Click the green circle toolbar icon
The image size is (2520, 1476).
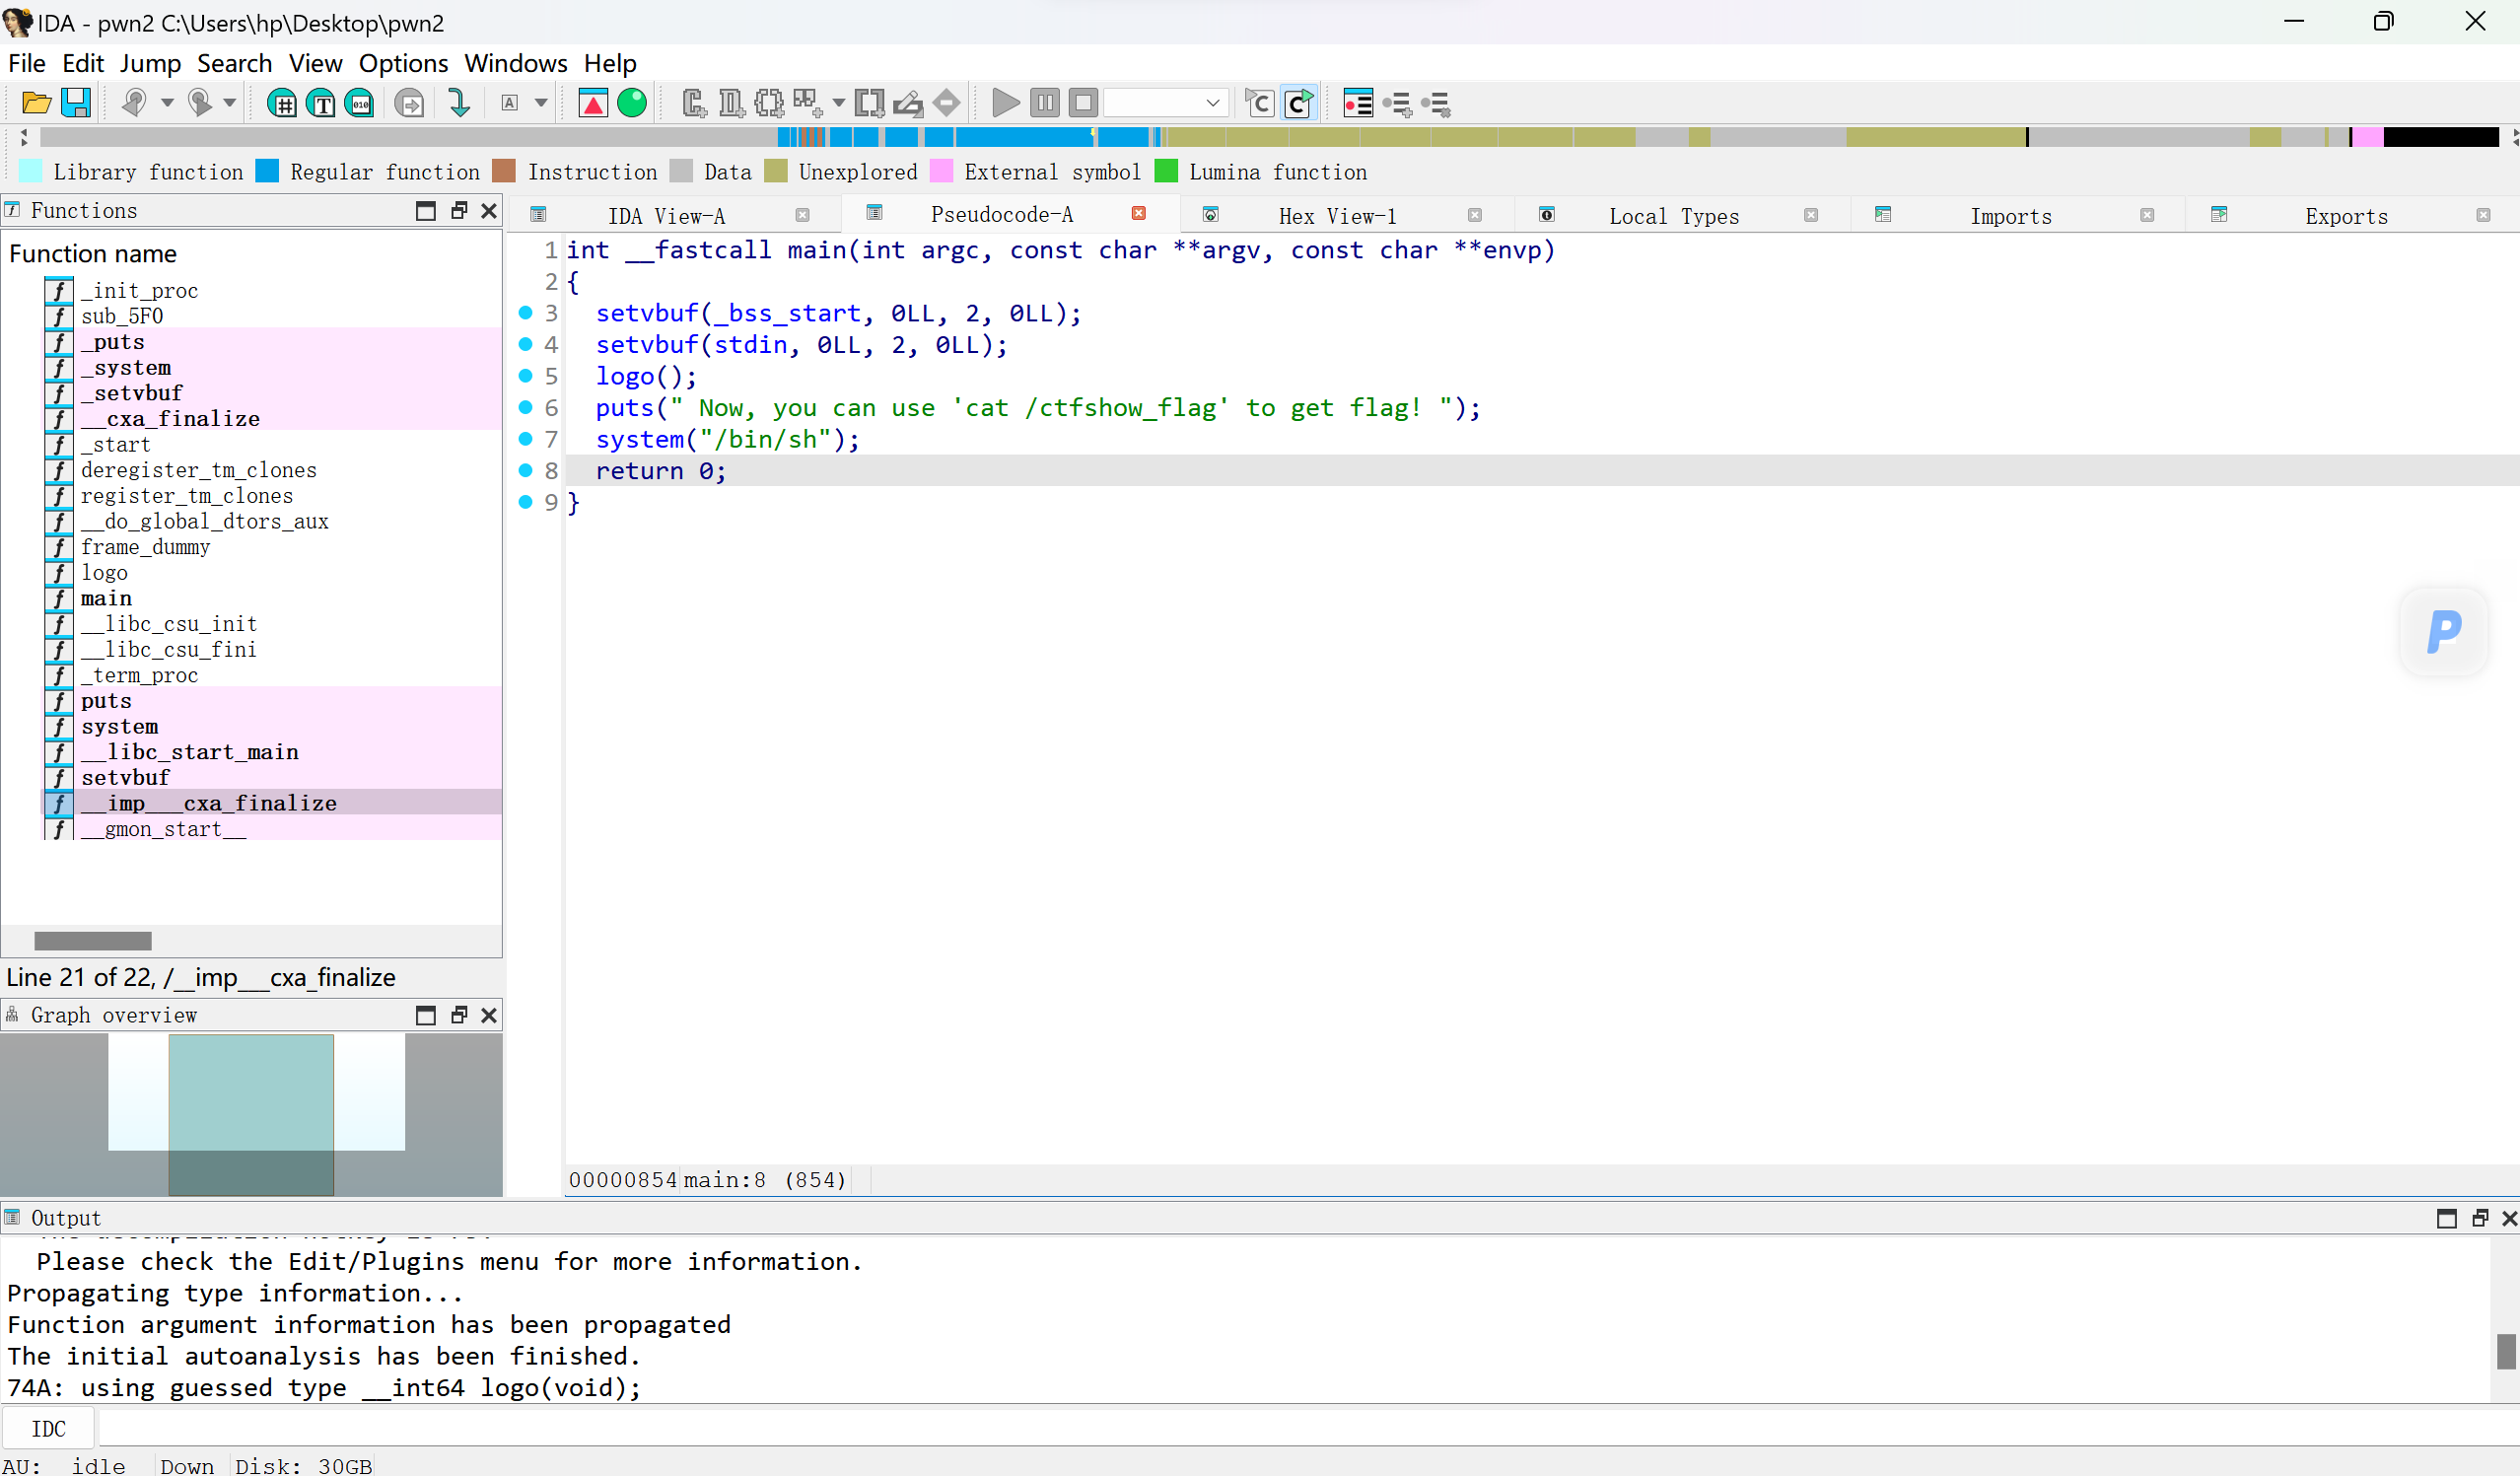[x=632, y=103]
